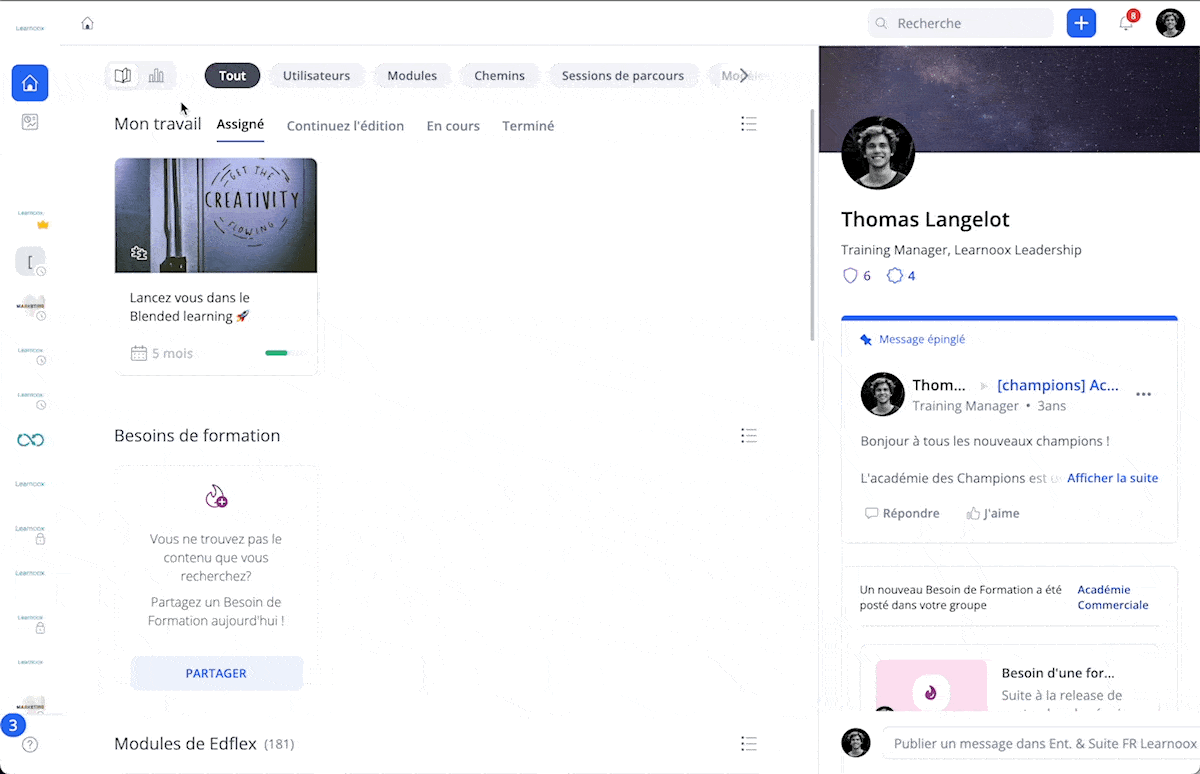Switch to the En cours tab
The height and width of the screenshot is (774, 1200).
[x=453, y=126]
